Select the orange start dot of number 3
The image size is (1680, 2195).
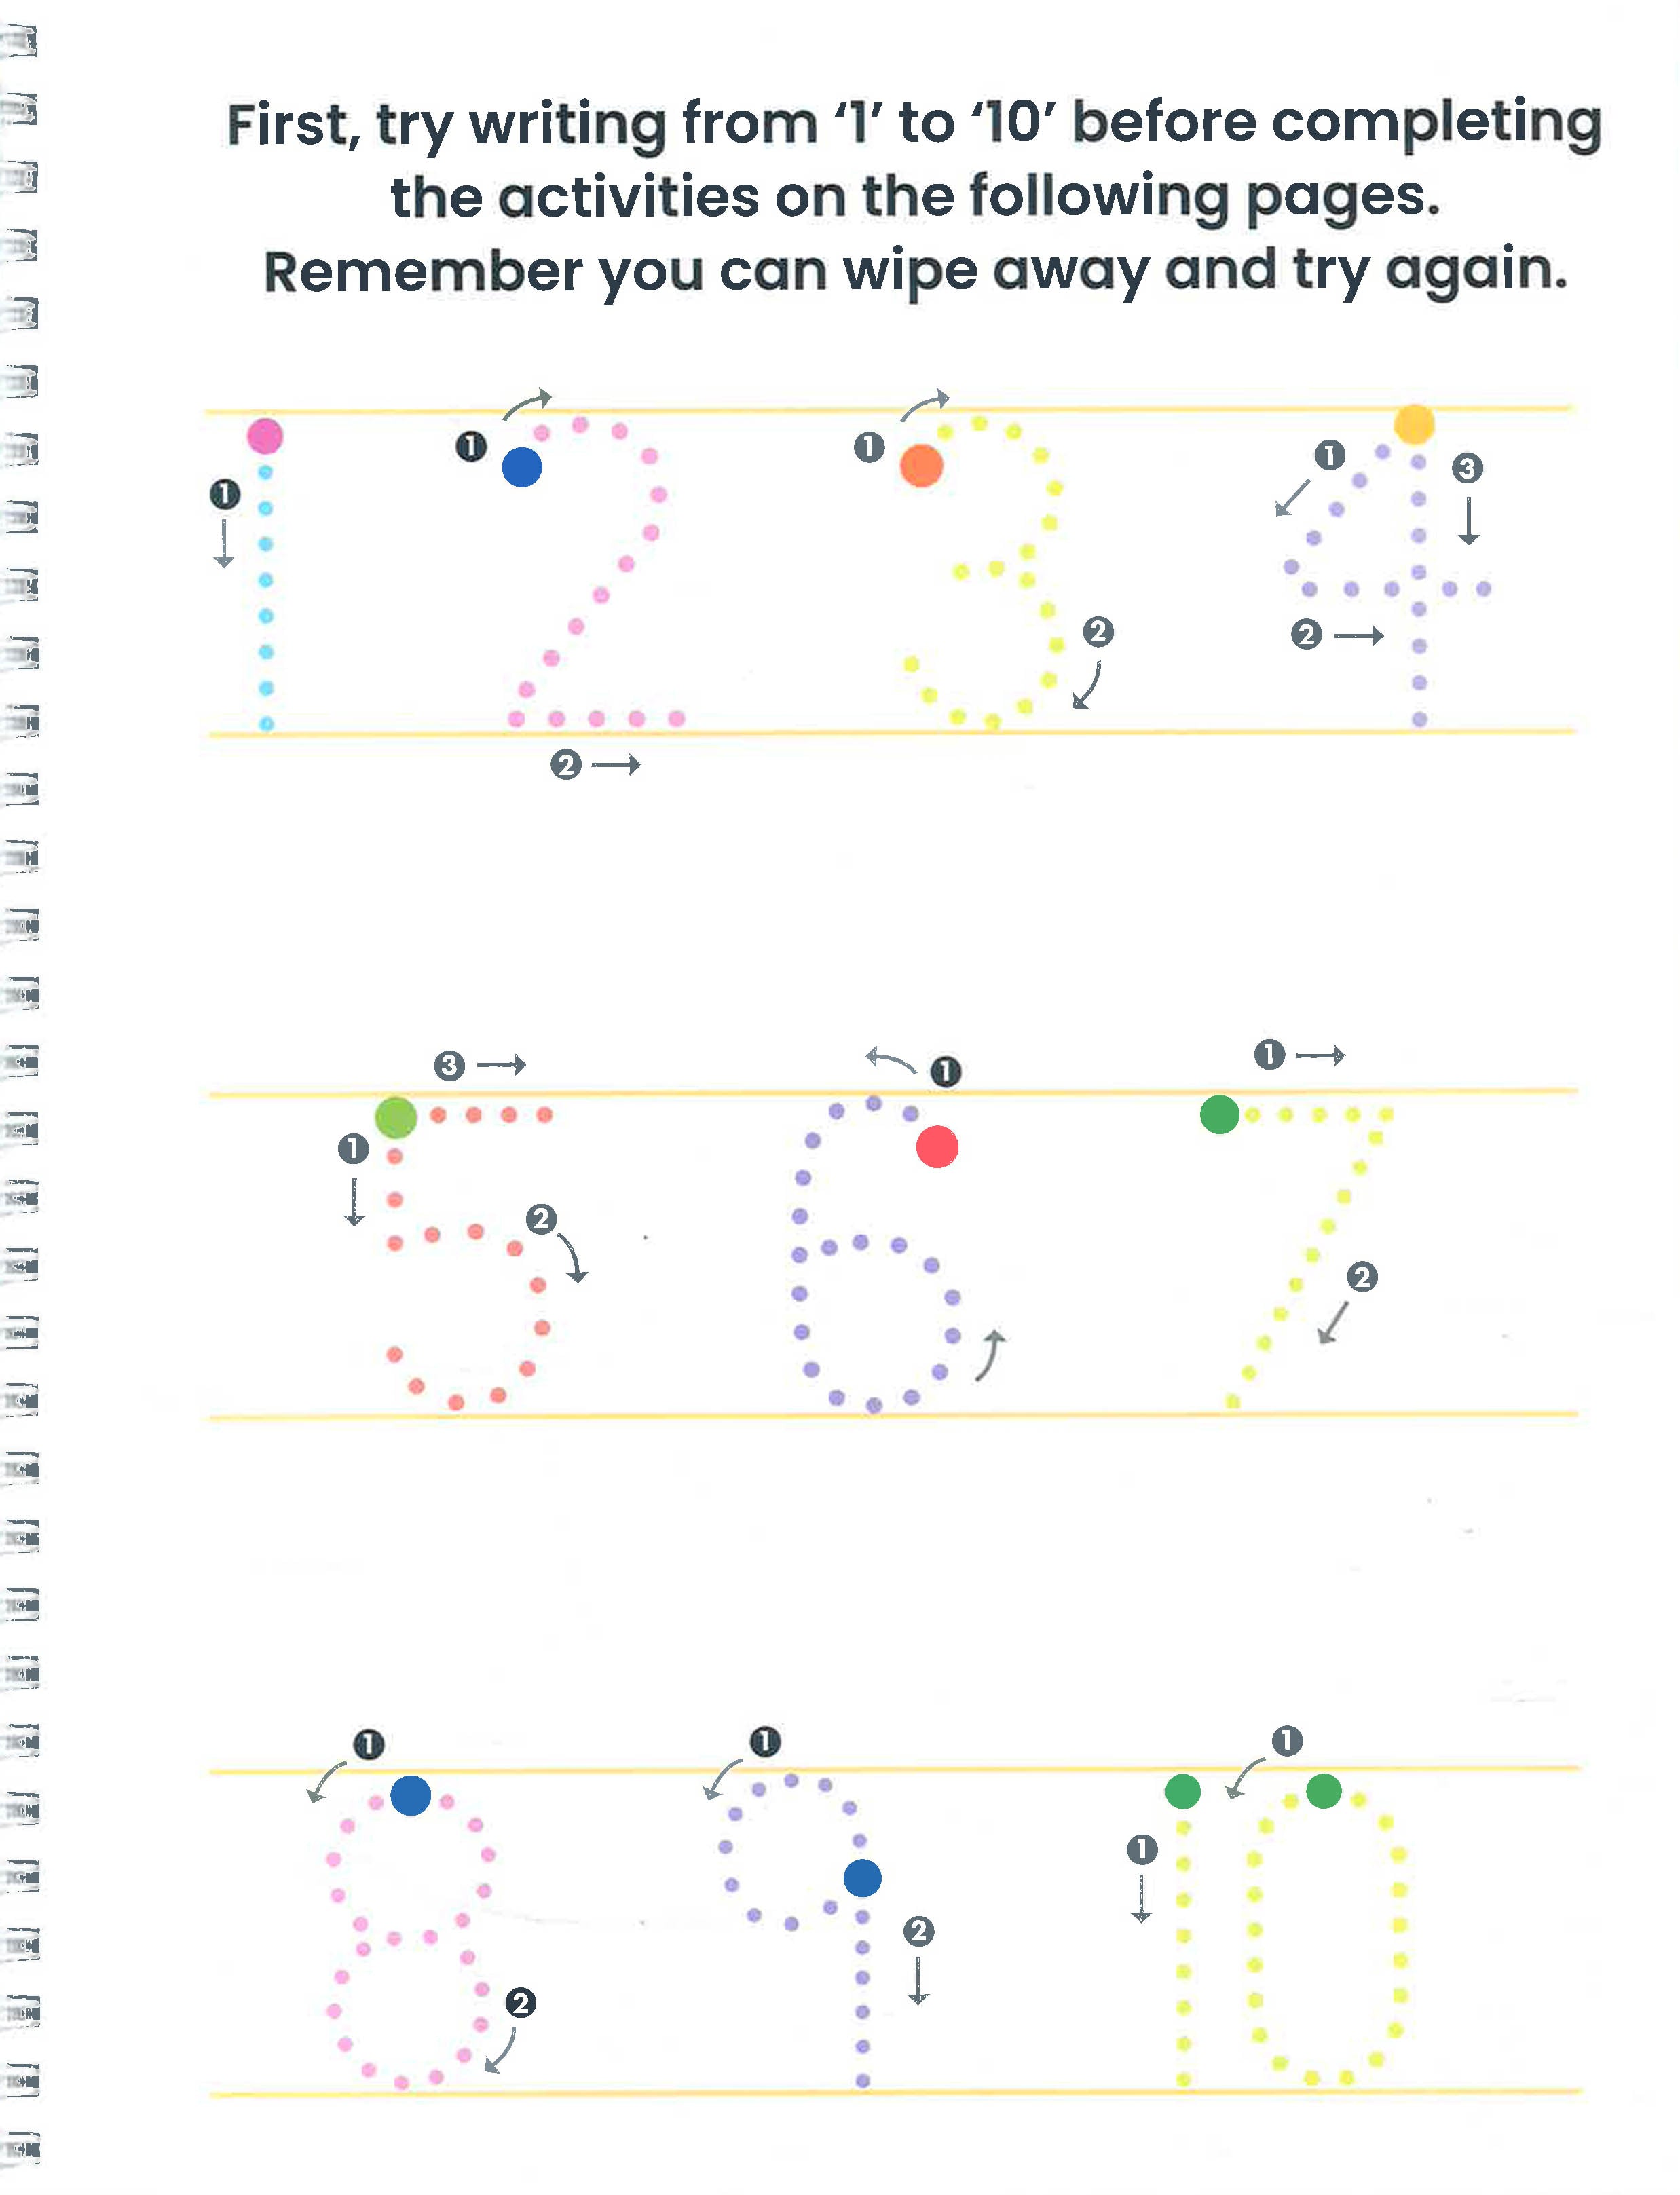[x=921, y=466]
